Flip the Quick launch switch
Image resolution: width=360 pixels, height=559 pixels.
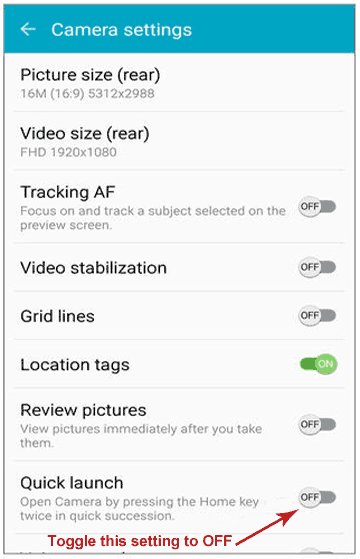317,497
